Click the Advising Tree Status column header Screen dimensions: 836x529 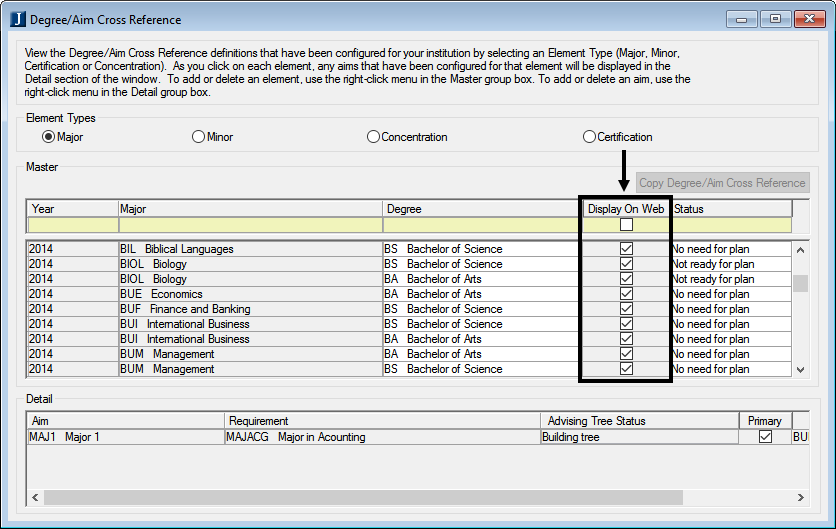pyautogui.click(x=639, y=421)
